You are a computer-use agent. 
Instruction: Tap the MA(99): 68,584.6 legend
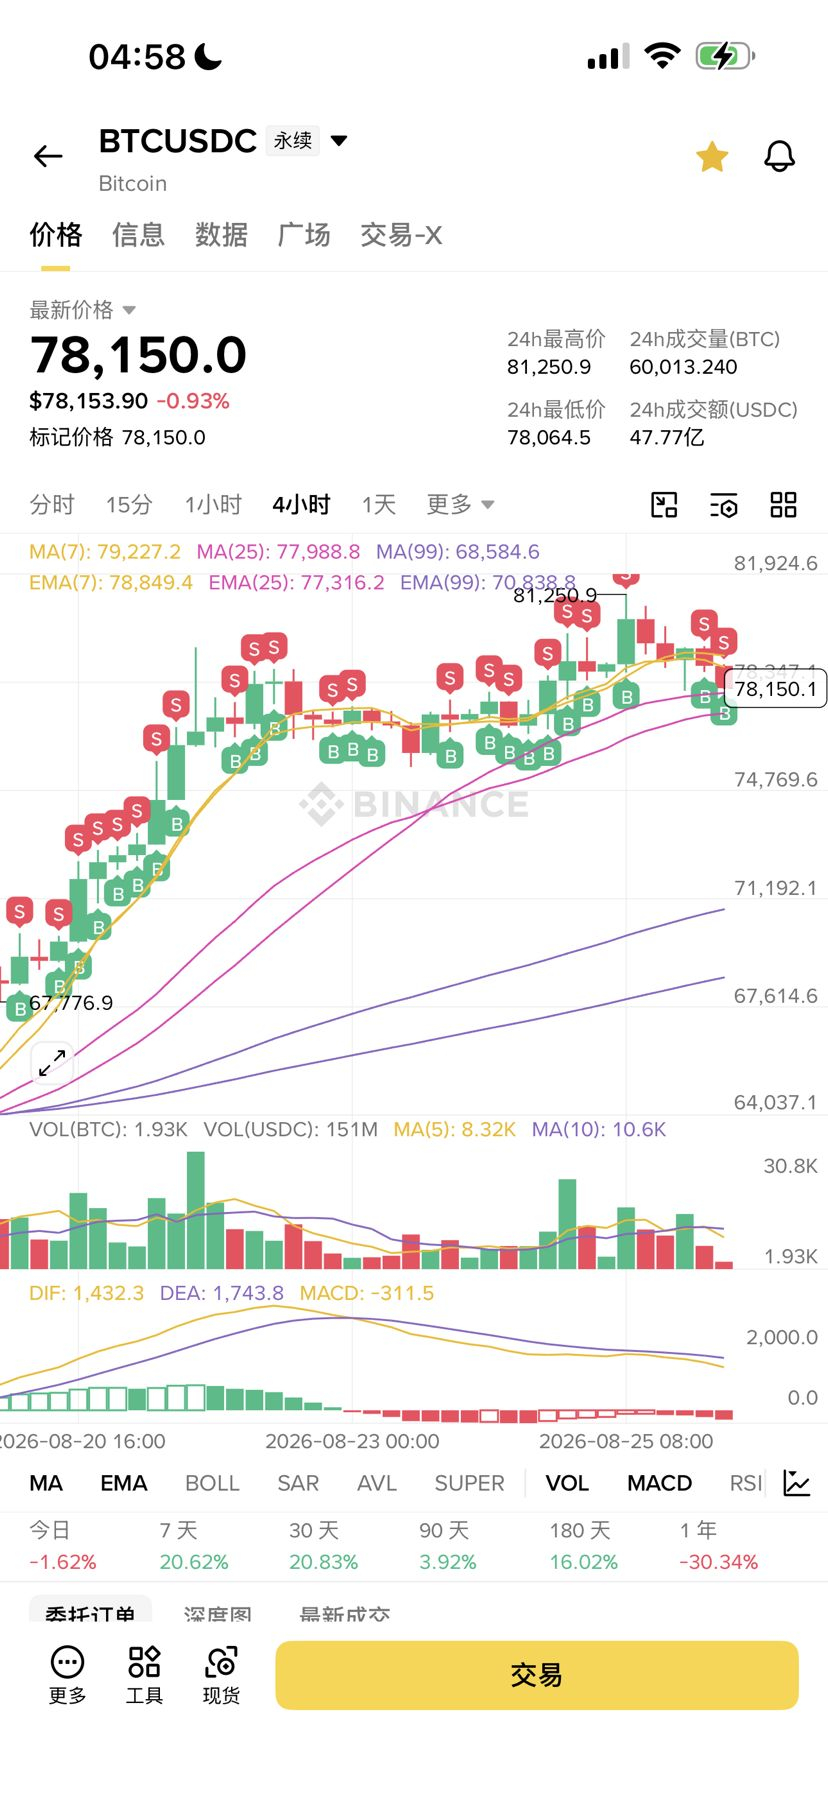[458, 552]
